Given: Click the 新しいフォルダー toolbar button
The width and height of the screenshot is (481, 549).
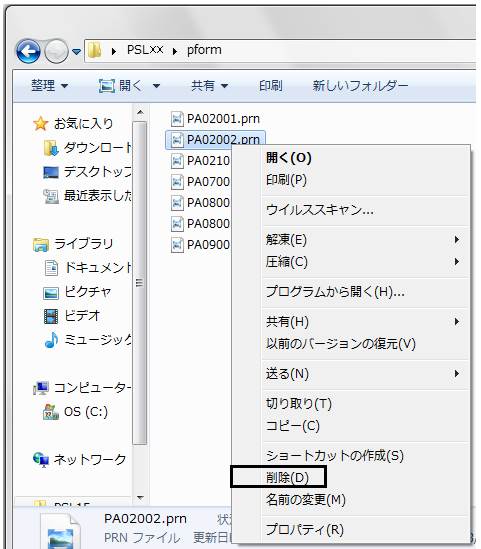Looking at the screenshot, I should (360, 85).
